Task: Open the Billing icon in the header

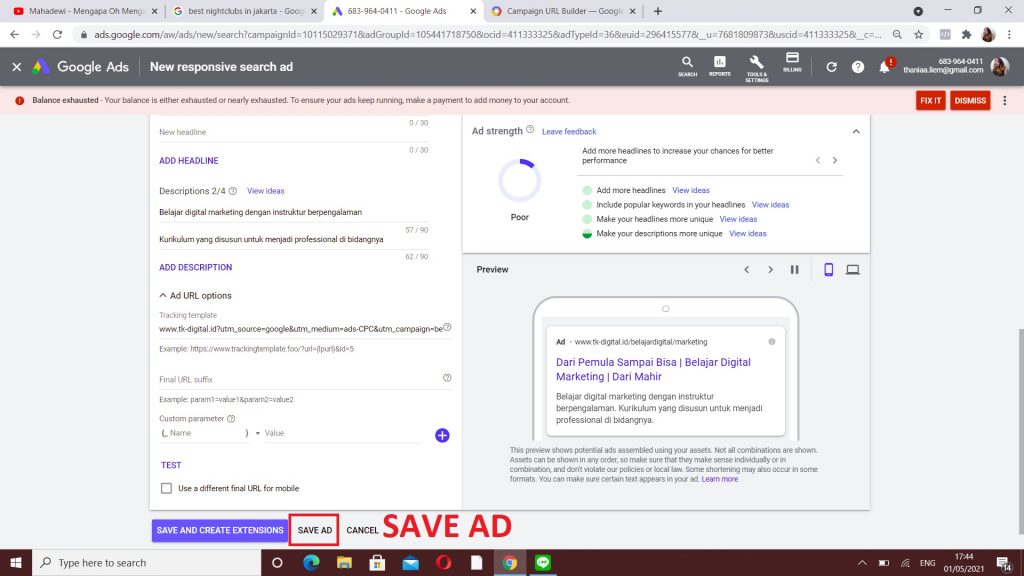Action: [x=792, y=62]
